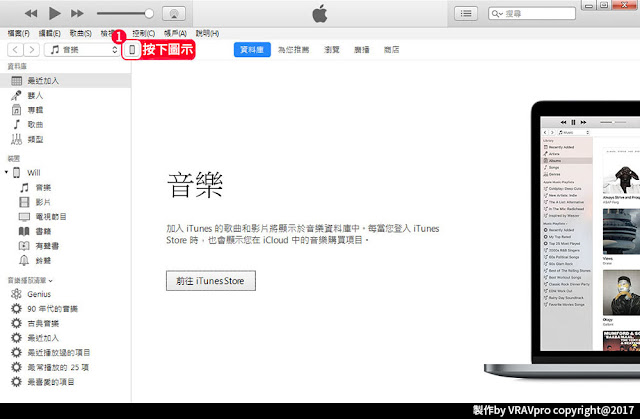Image resolution: width=640 pixels, height=419 pixels.
Task: Open the 歌曲(S) menu
Action: click(x=80, y=33)
